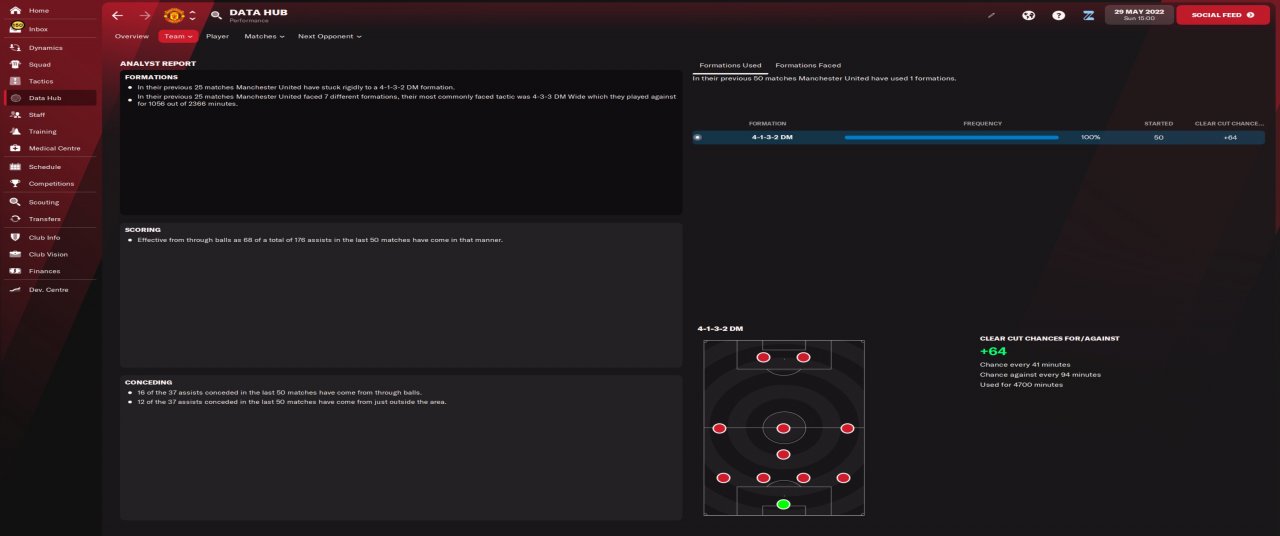The image size is (1280, 536).
Task: Click the 100% frequency value
Action: point(1090,137)
